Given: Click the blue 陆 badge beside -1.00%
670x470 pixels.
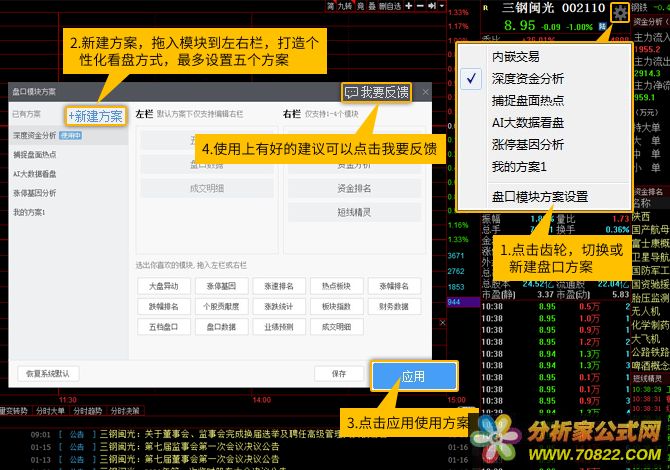Looking at the screenshot, I should pos(602,26).
